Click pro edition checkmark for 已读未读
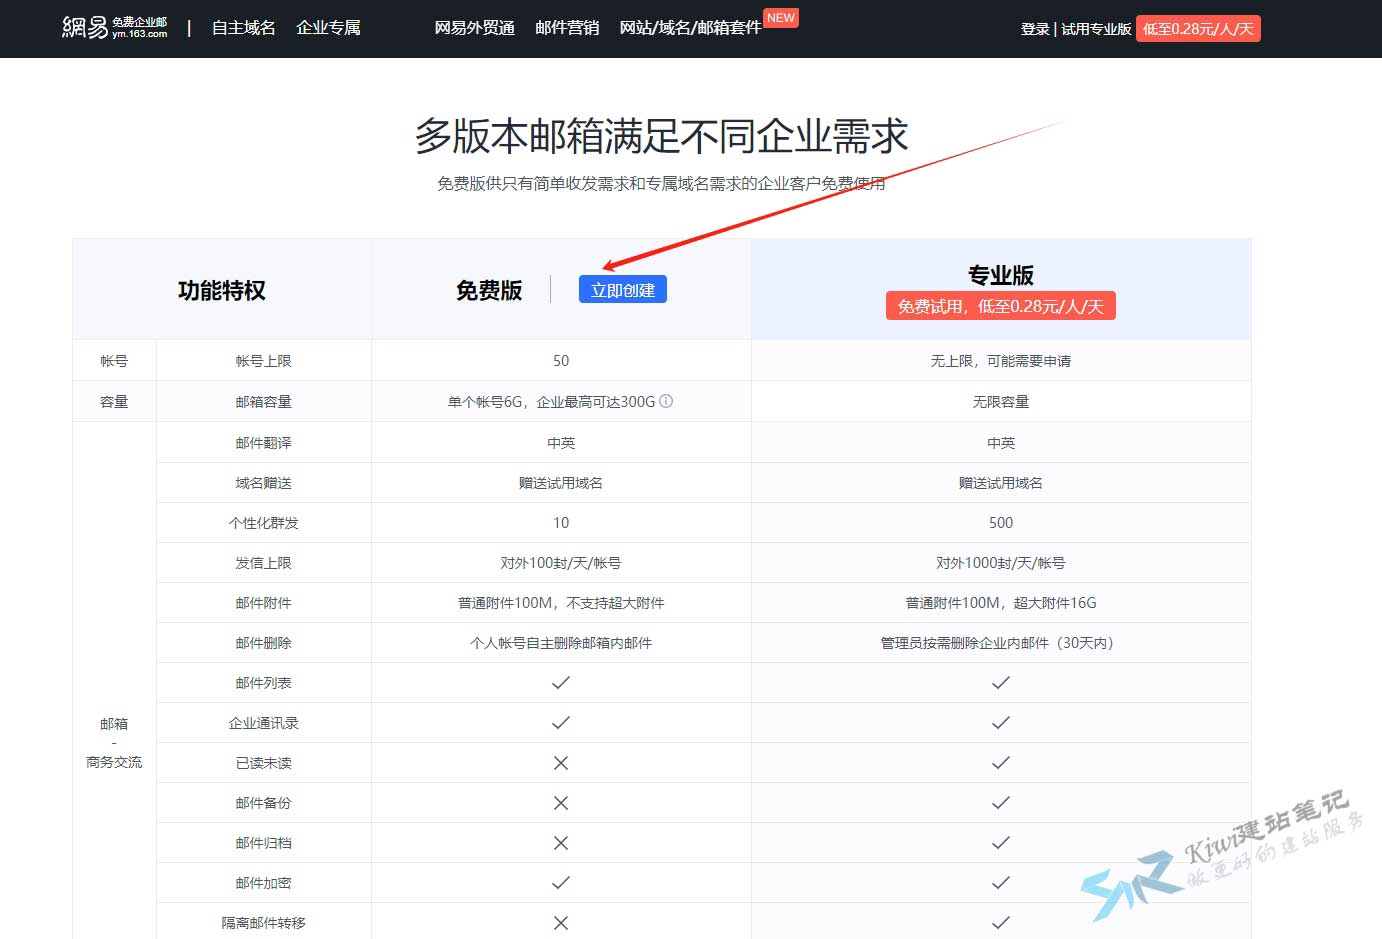The image size is (1382, 939). click(x=1001, y=762)
